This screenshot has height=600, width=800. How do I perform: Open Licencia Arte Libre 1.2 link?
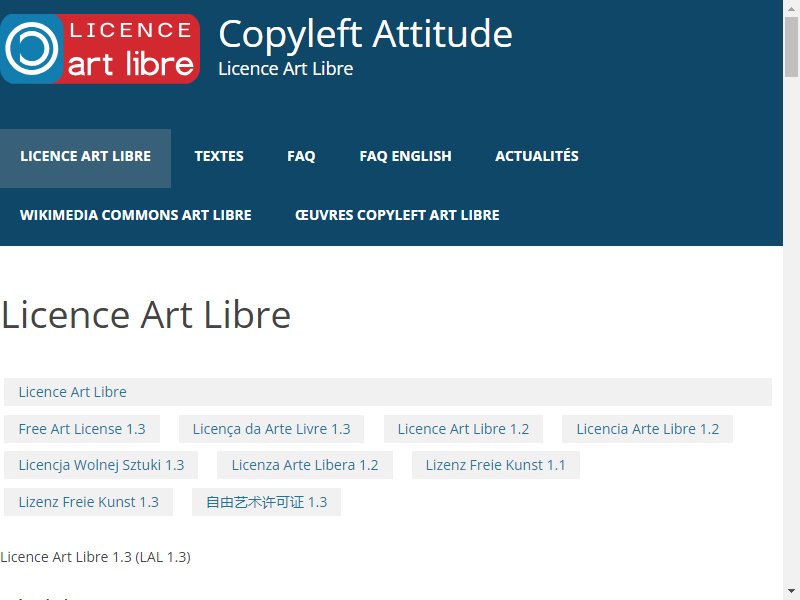click(x=647, y=429)
